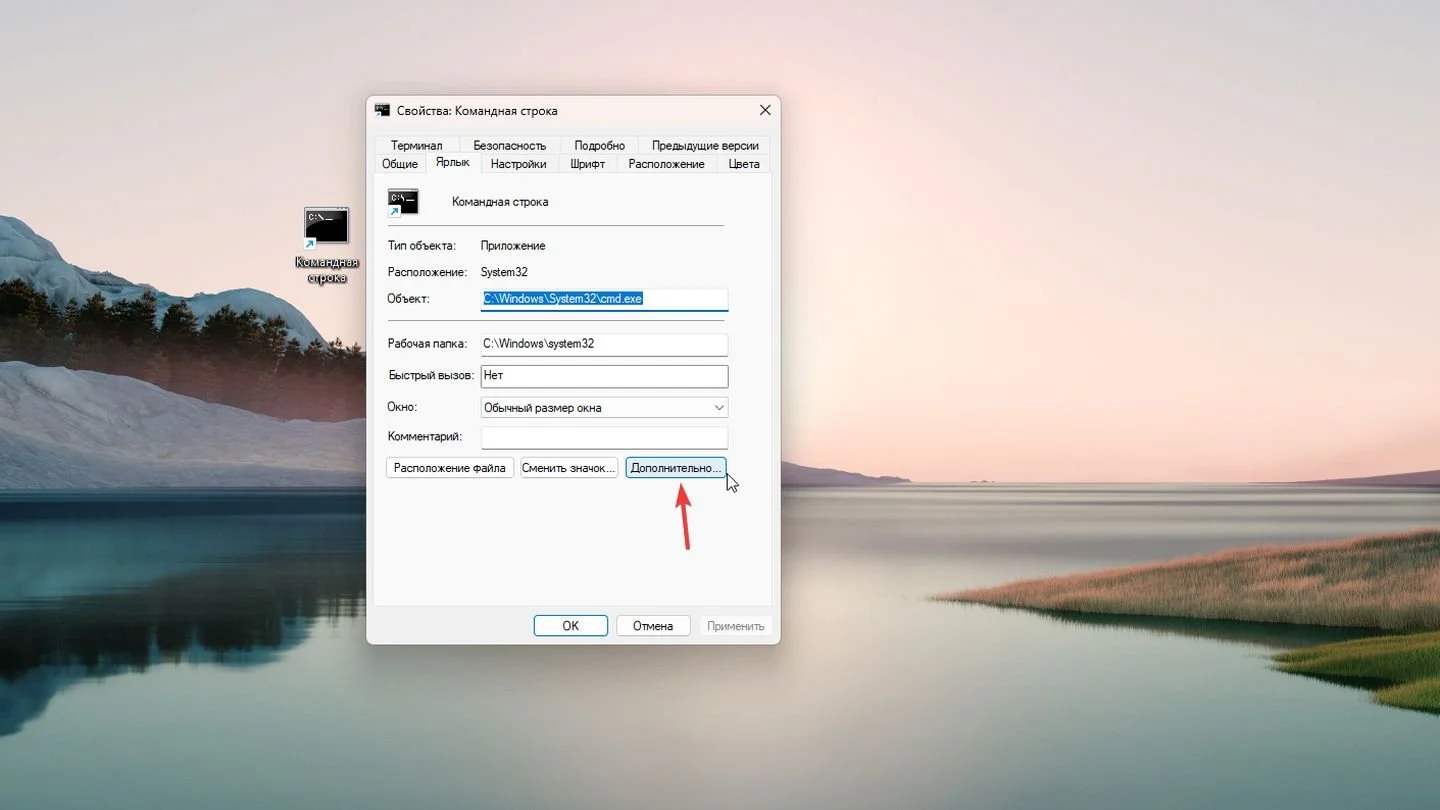Switch to the Шрифт tab

coord(587,164)
